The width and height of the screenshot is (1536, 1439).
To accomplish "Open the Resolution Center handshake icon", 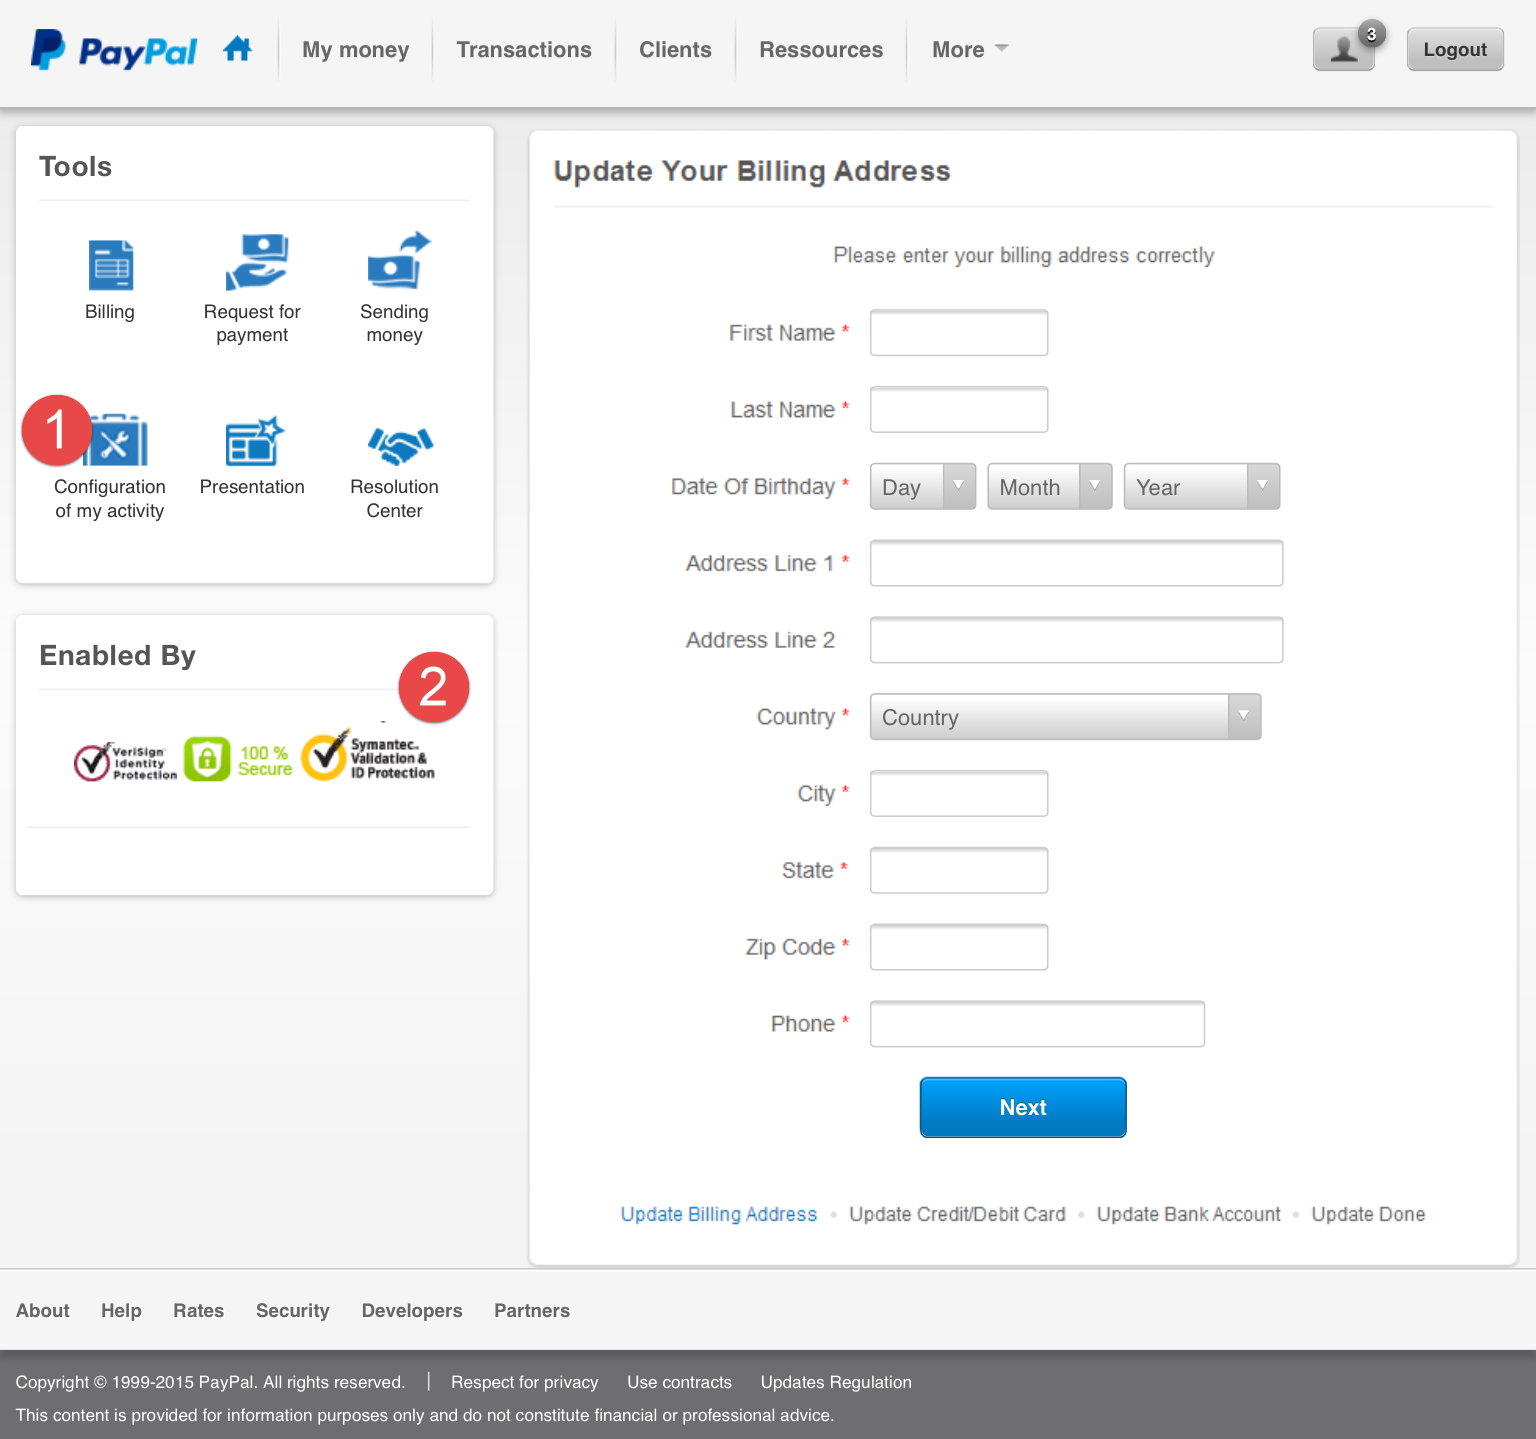I will tap(399, 445).
